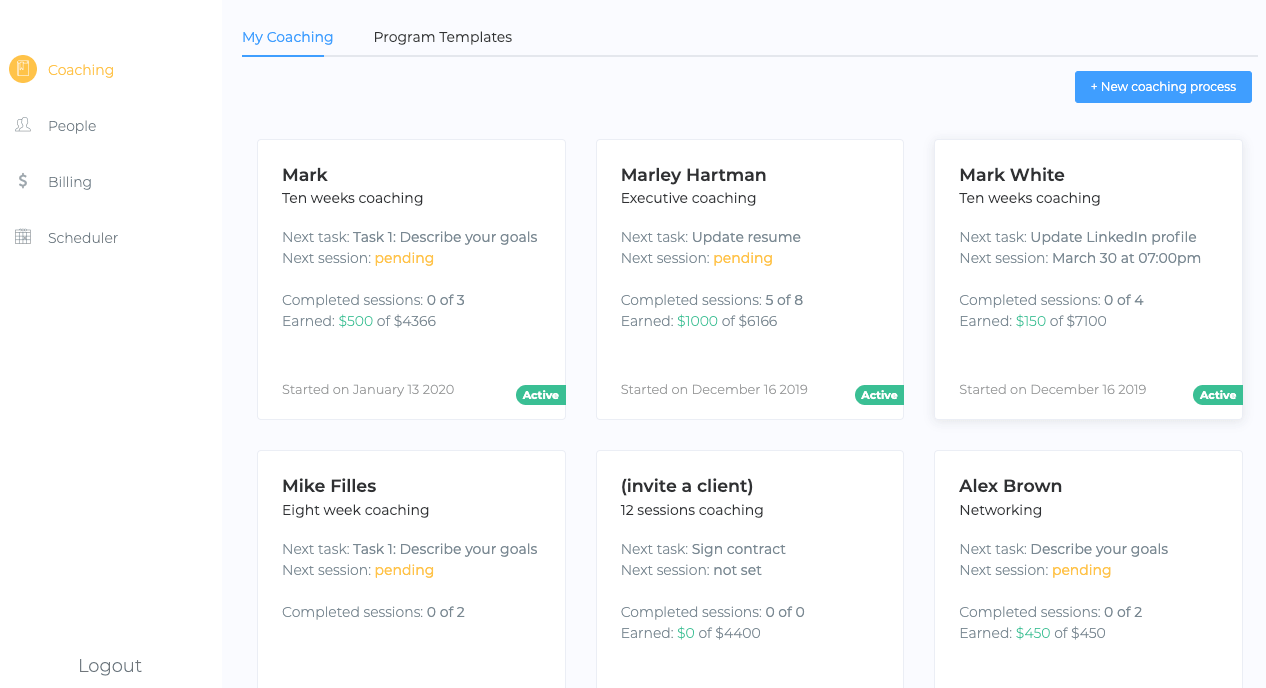
Task: Switch to the Program Templates tab
Action: pos(442,37)
